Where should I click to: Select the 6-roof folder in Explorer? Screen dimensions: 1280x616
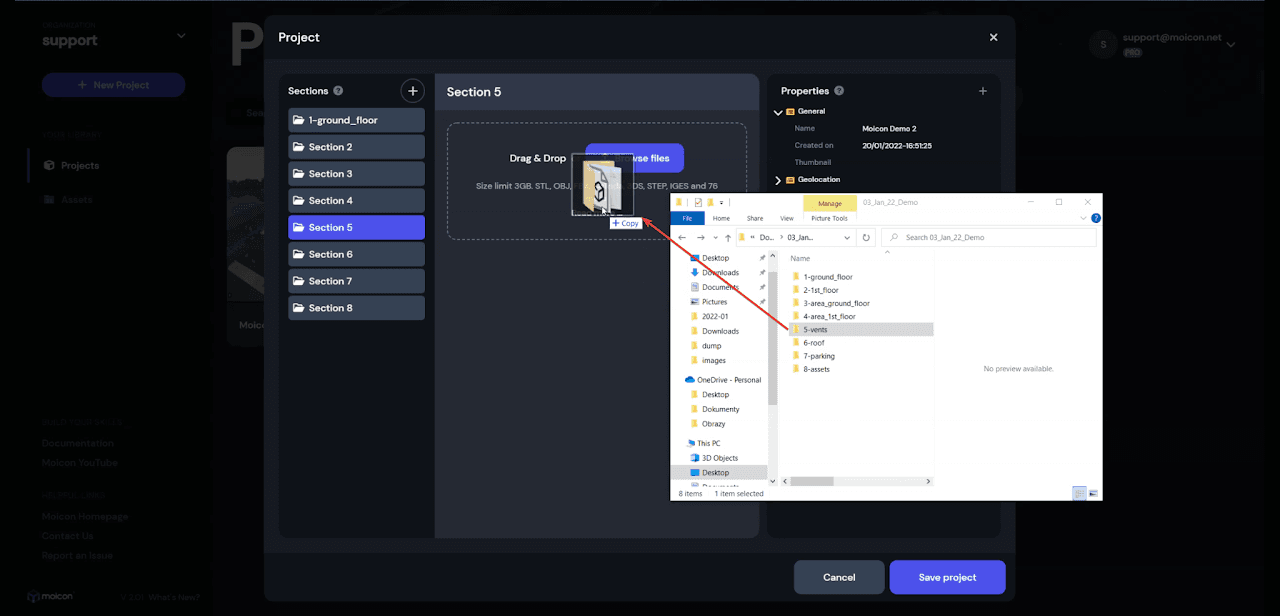pyautogui.click(x=814, y=343)
